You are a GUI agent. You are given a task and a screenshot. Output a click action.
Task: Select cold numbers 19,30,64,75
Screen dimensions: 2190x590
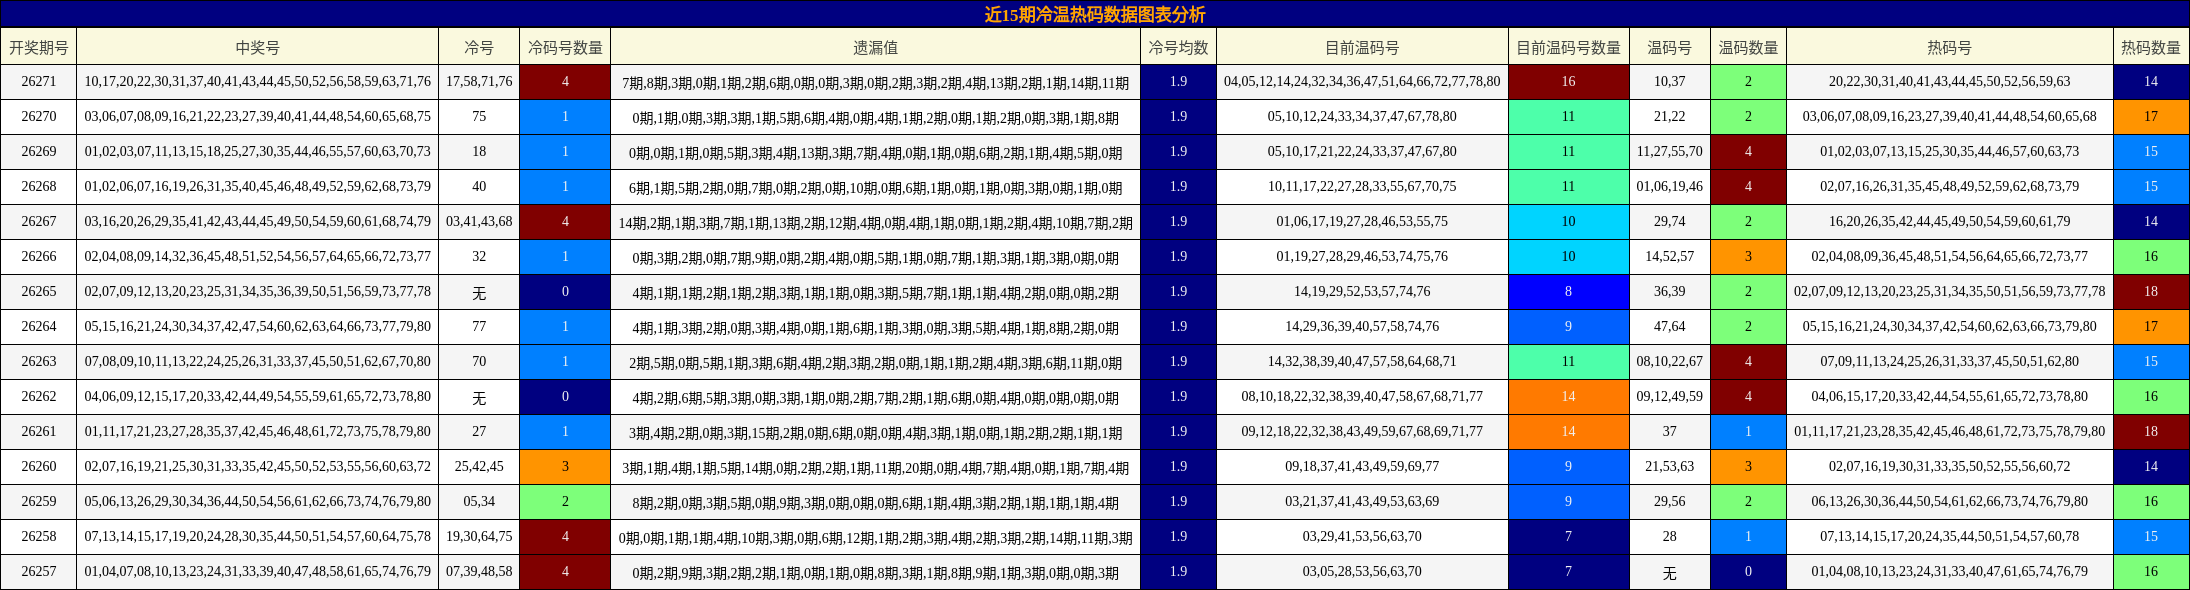tap(479, 537)
